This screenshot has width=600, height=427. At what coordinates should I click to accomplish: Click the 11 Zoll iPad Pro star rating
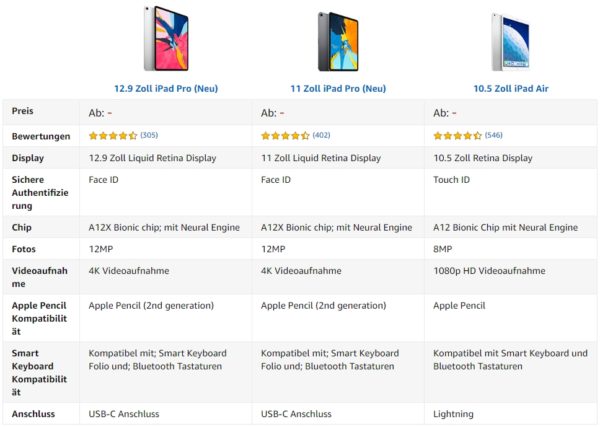(285, 135)
